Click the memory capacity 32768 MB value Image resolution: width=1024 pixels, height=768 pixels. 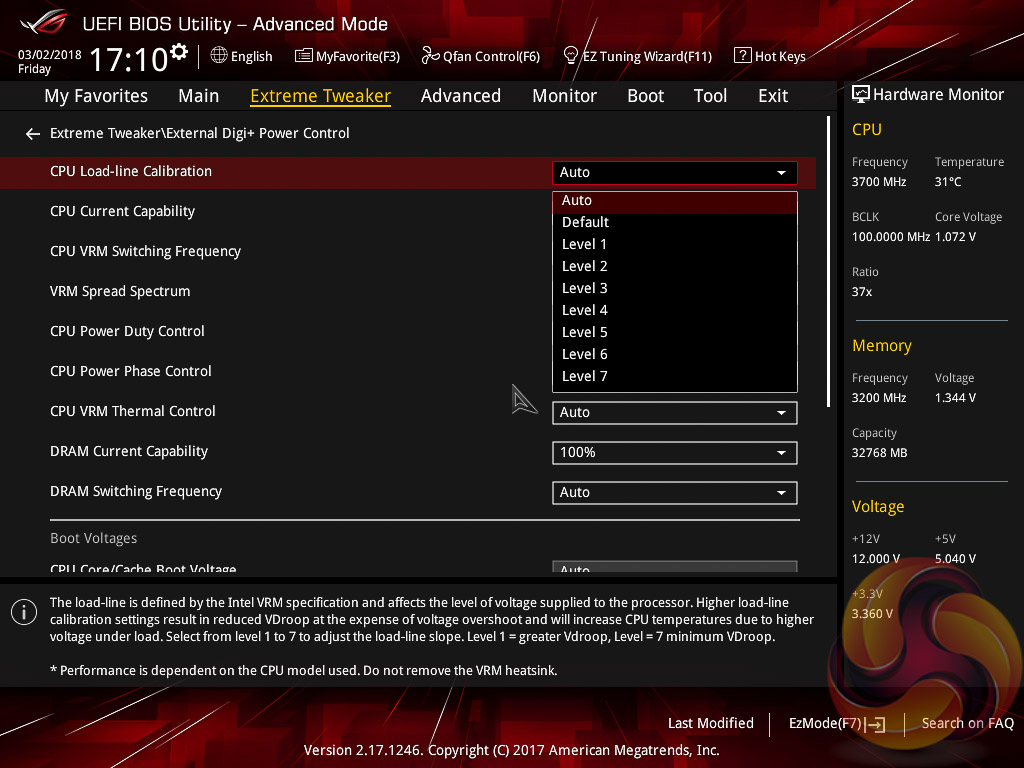[x=880, y=453]
